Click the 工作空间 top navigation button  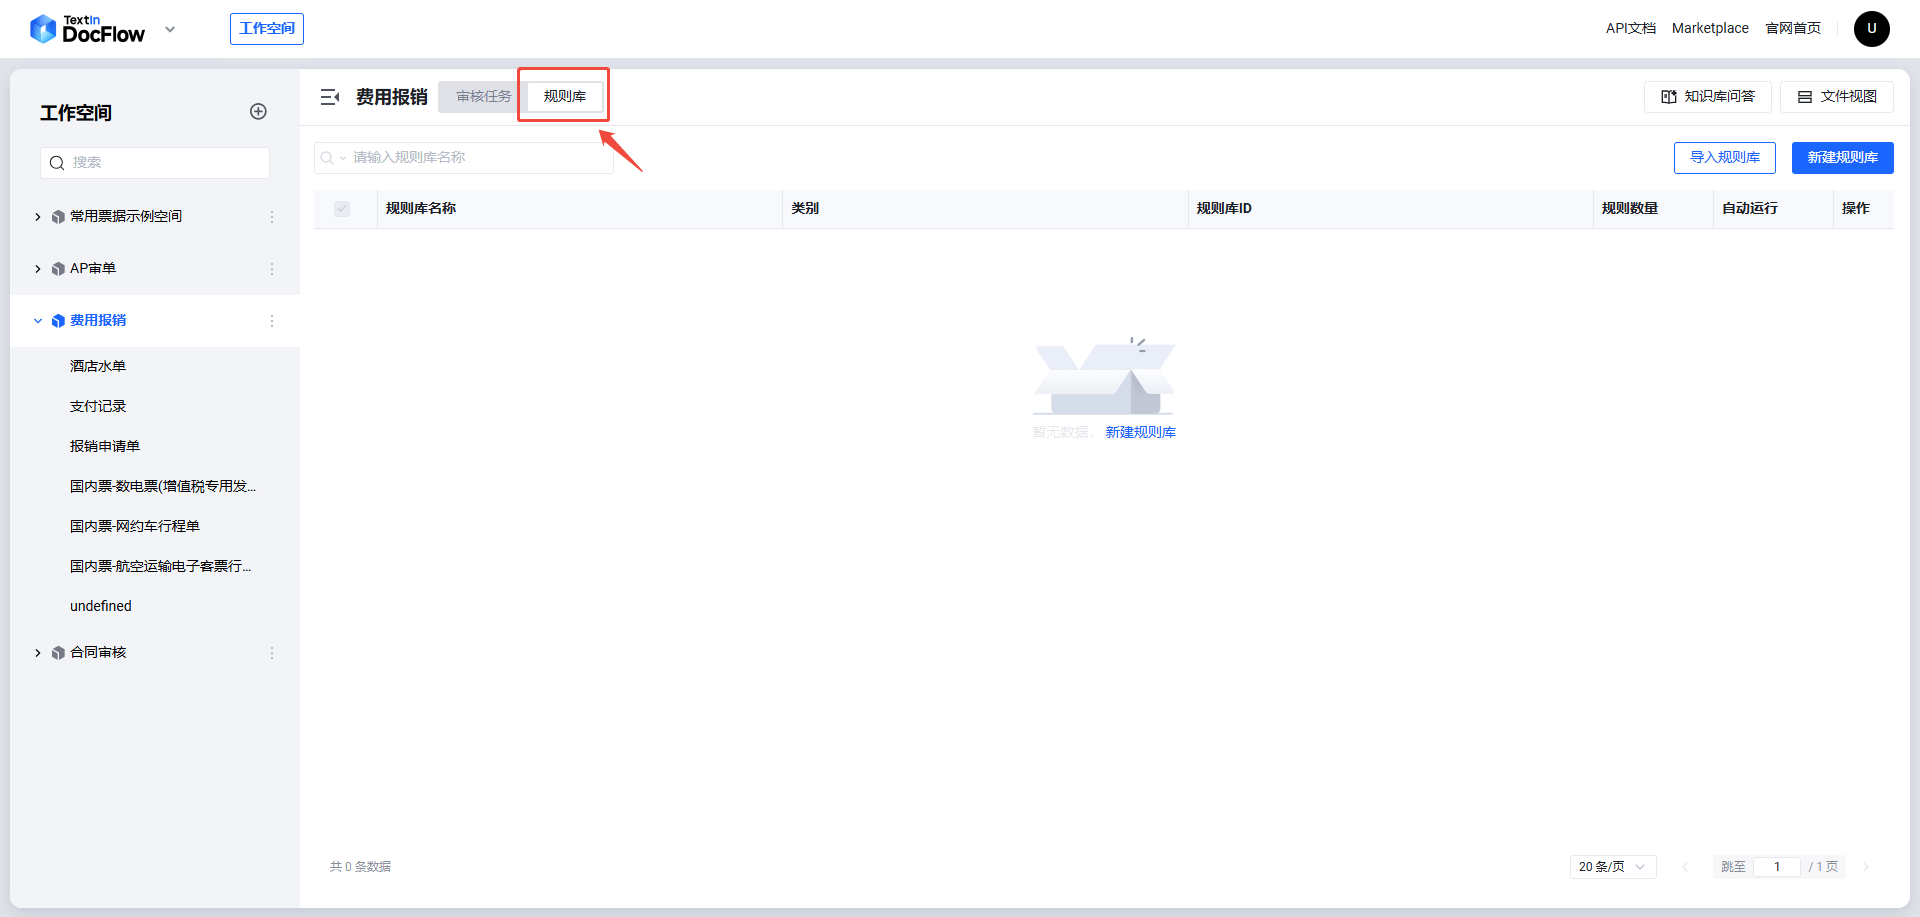[267, 29]
